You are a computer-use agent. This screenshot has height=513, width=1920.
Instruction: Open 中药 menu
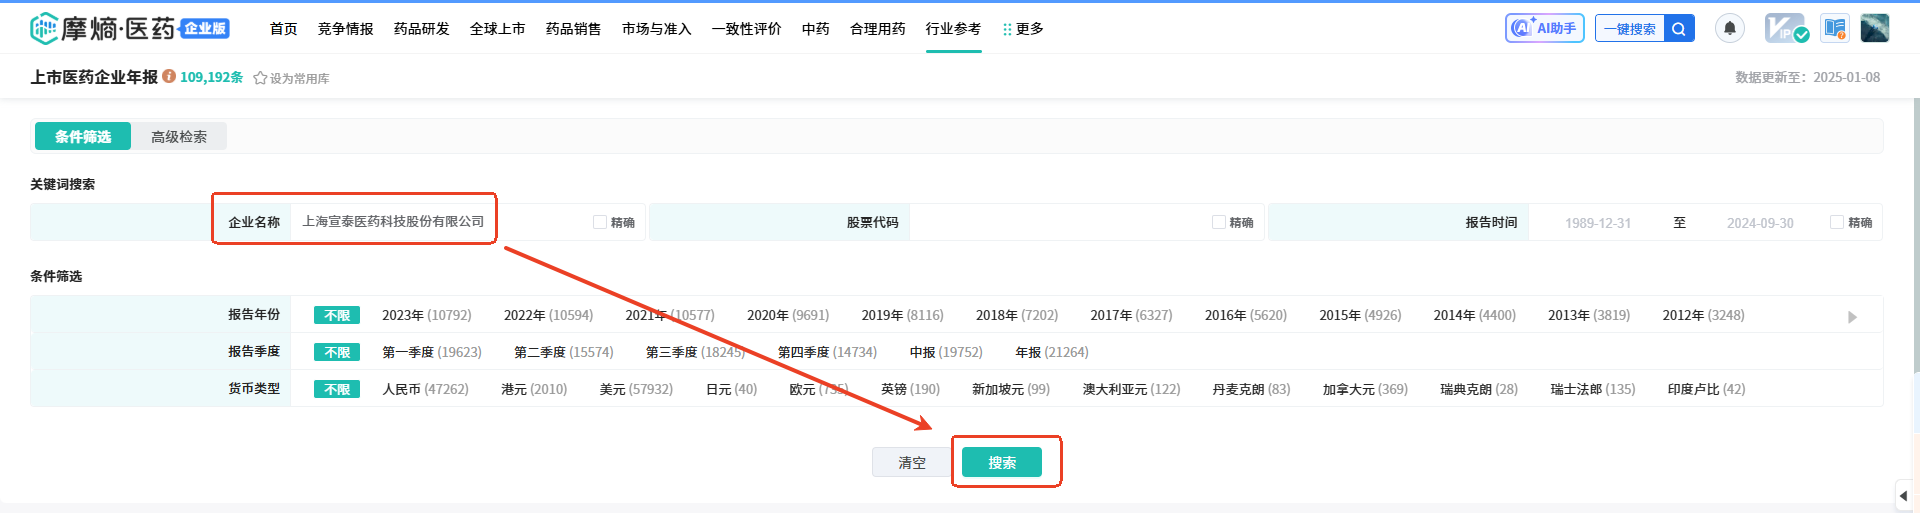(x=816, y=29)
